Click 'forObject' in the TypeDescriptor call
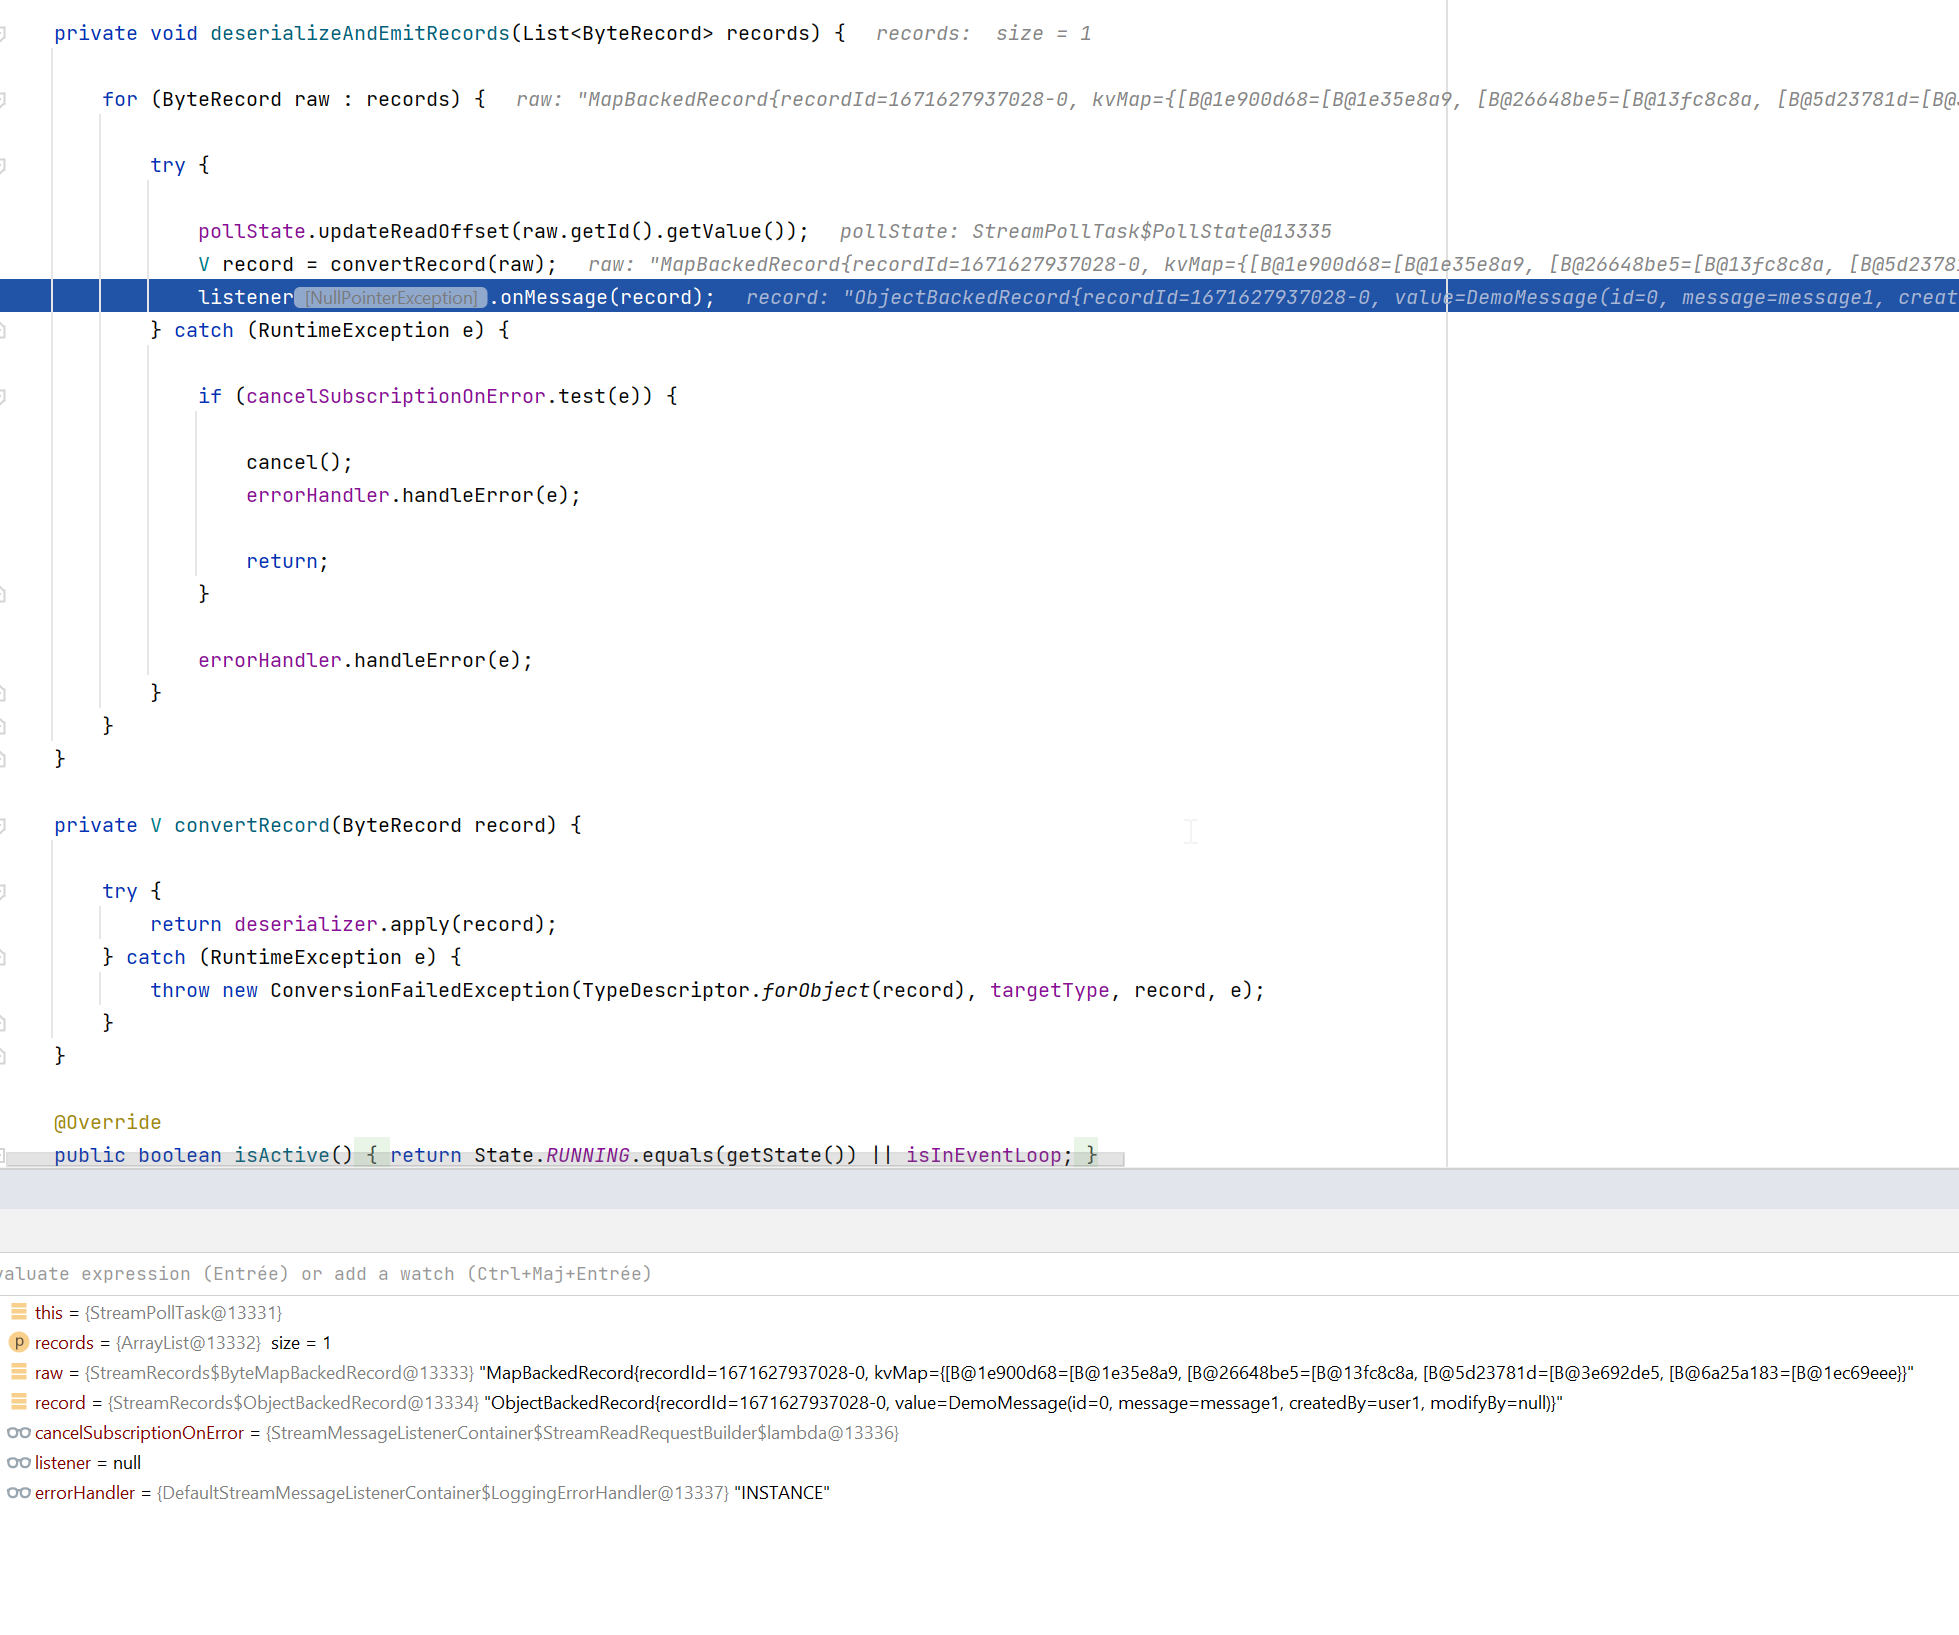 816,990
